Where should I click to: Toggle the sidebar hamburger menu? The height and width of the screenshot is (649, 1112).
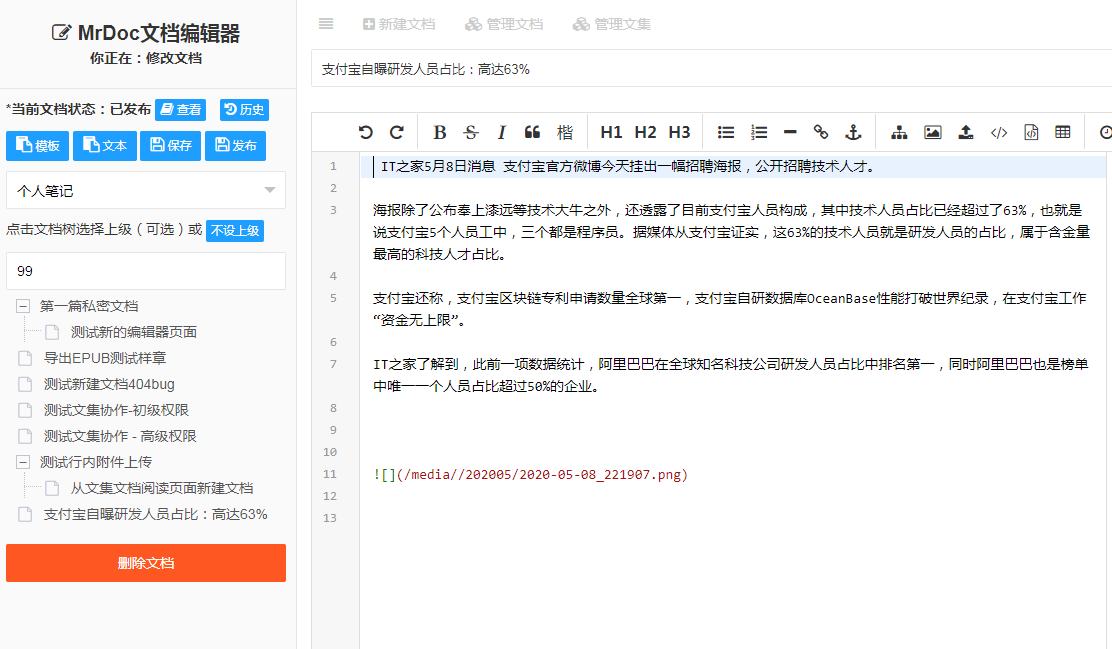(x=326, y=24)
